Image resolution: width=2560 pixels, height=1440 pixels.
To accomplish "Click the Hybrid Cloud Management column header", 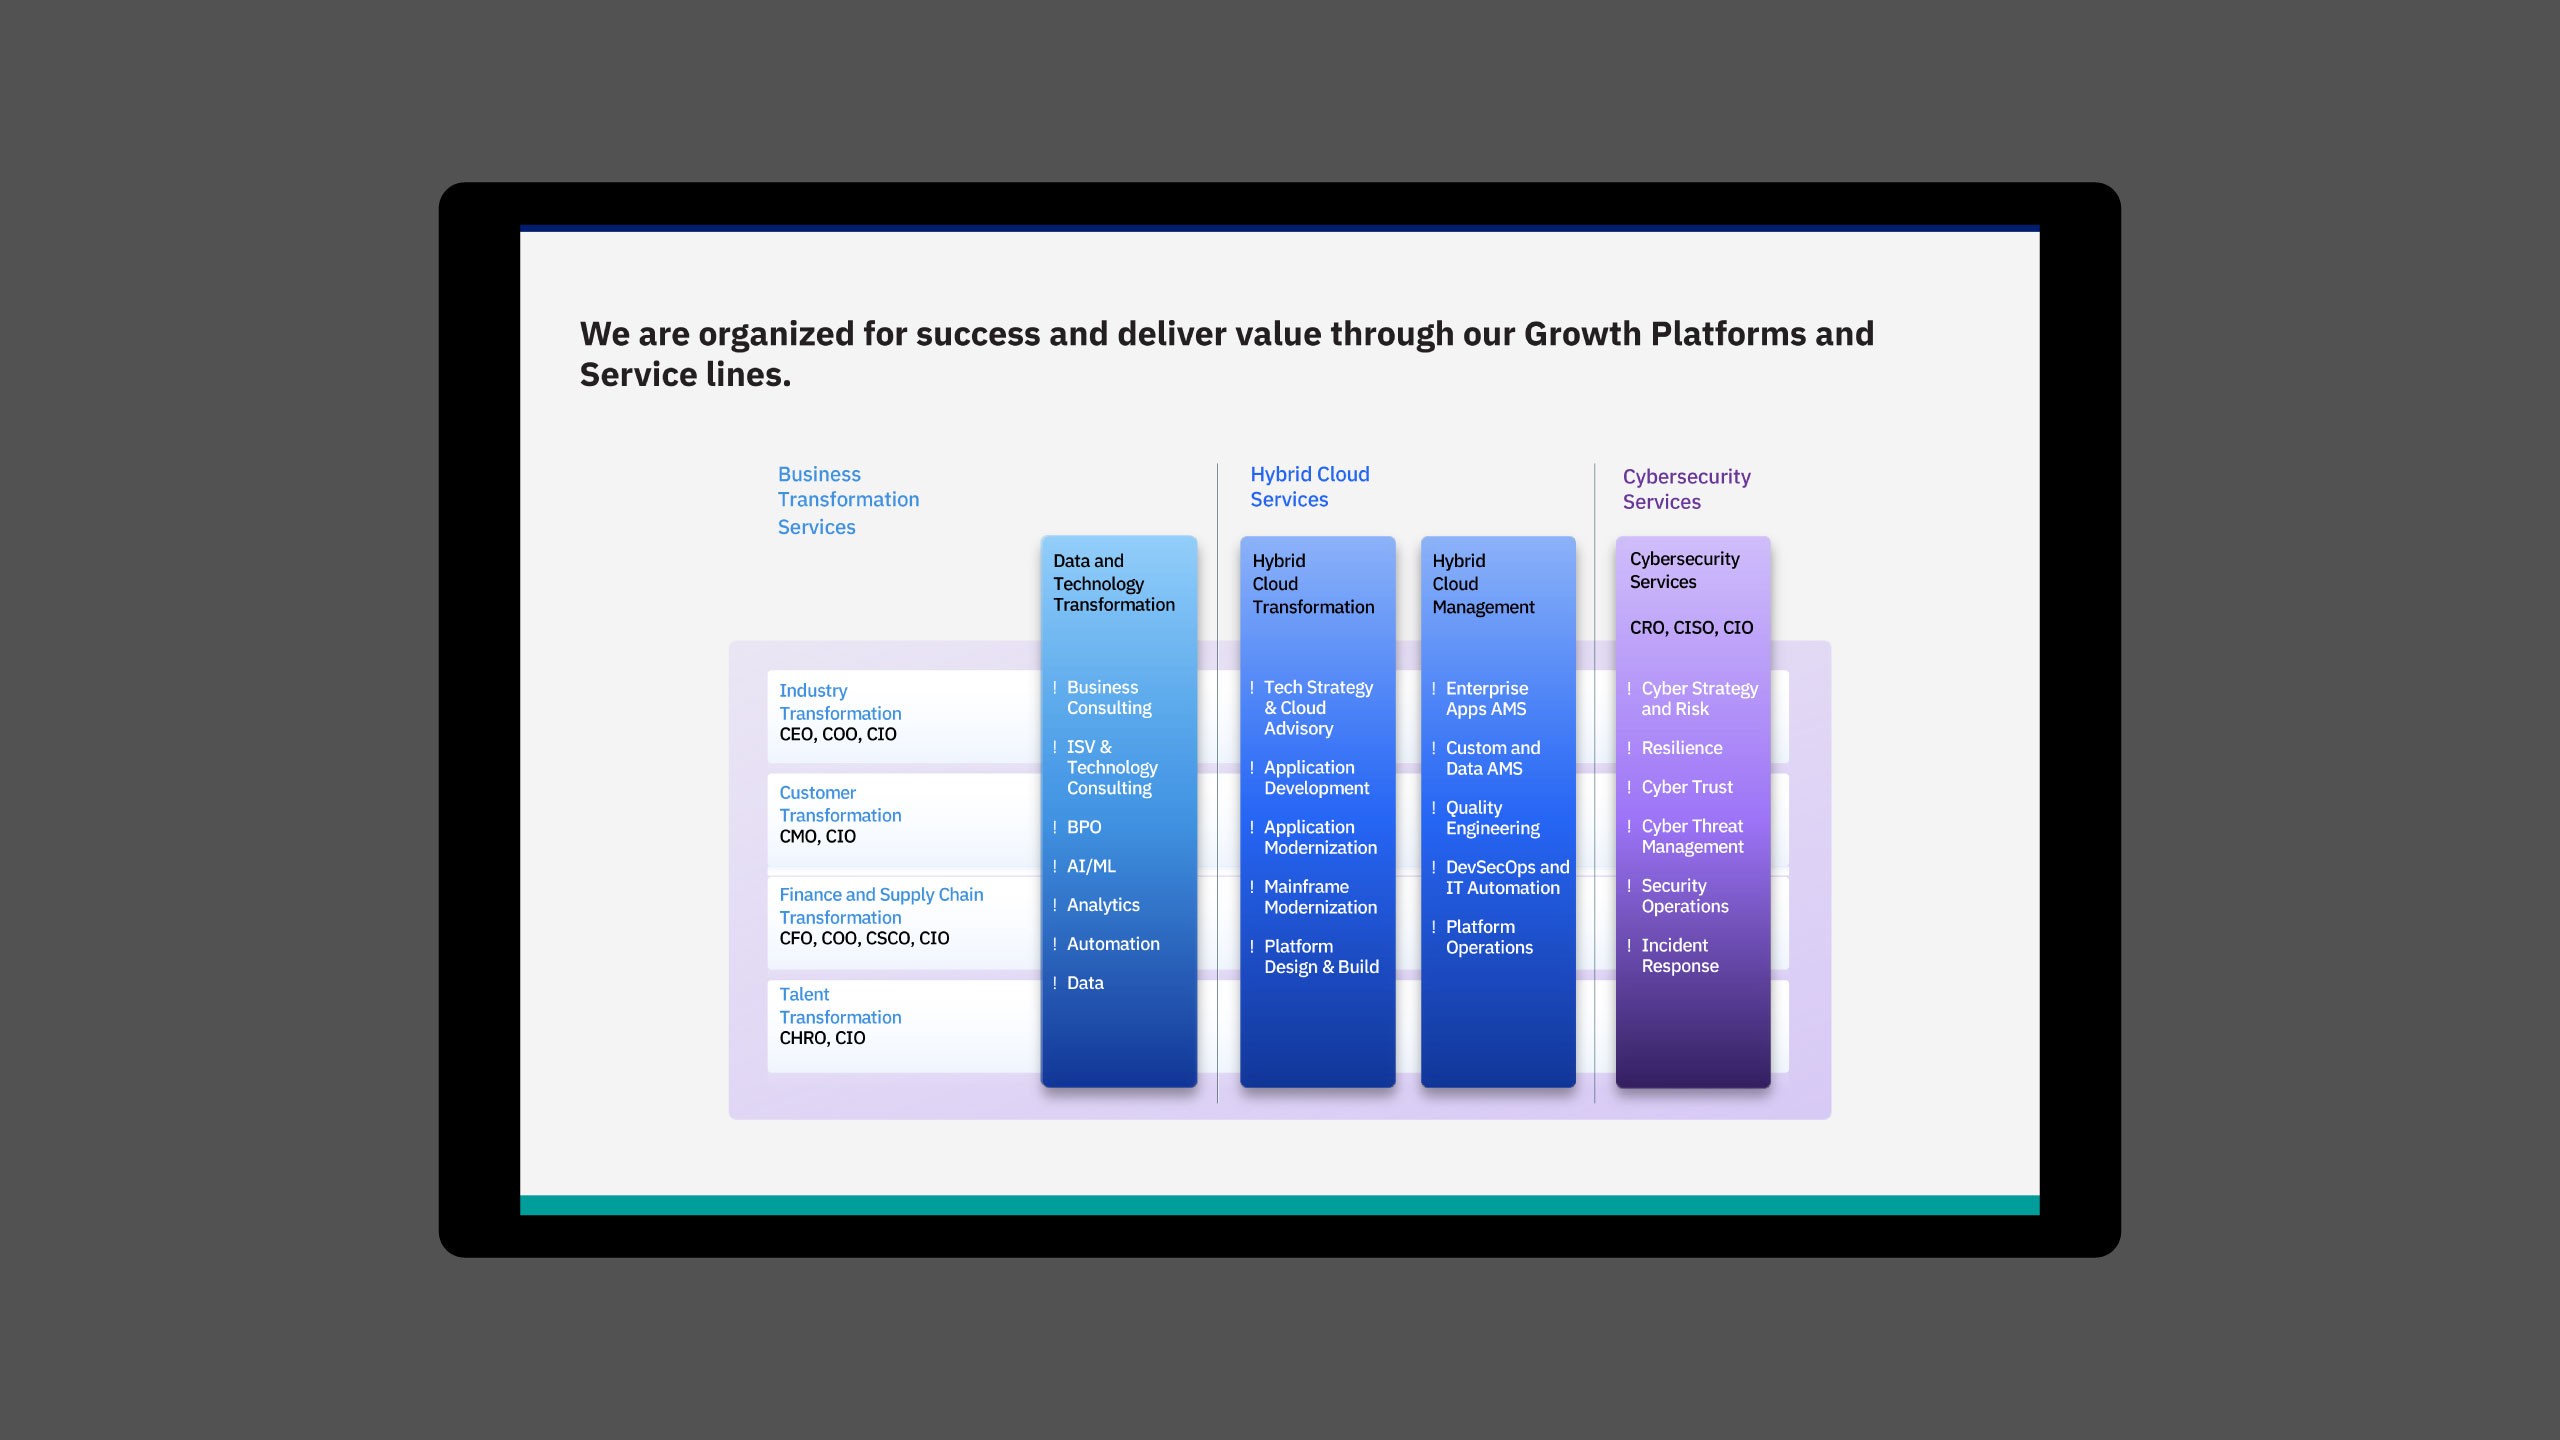I will (x=1483, y=584).
